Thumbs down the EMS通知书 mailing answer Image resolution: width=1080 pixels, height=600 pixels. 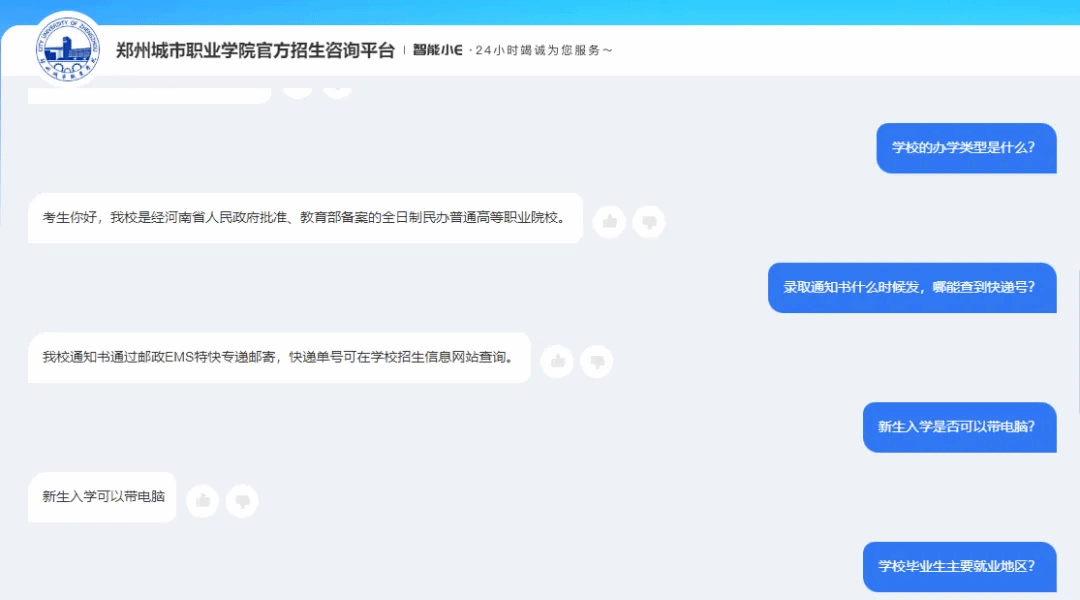point(597,361)
